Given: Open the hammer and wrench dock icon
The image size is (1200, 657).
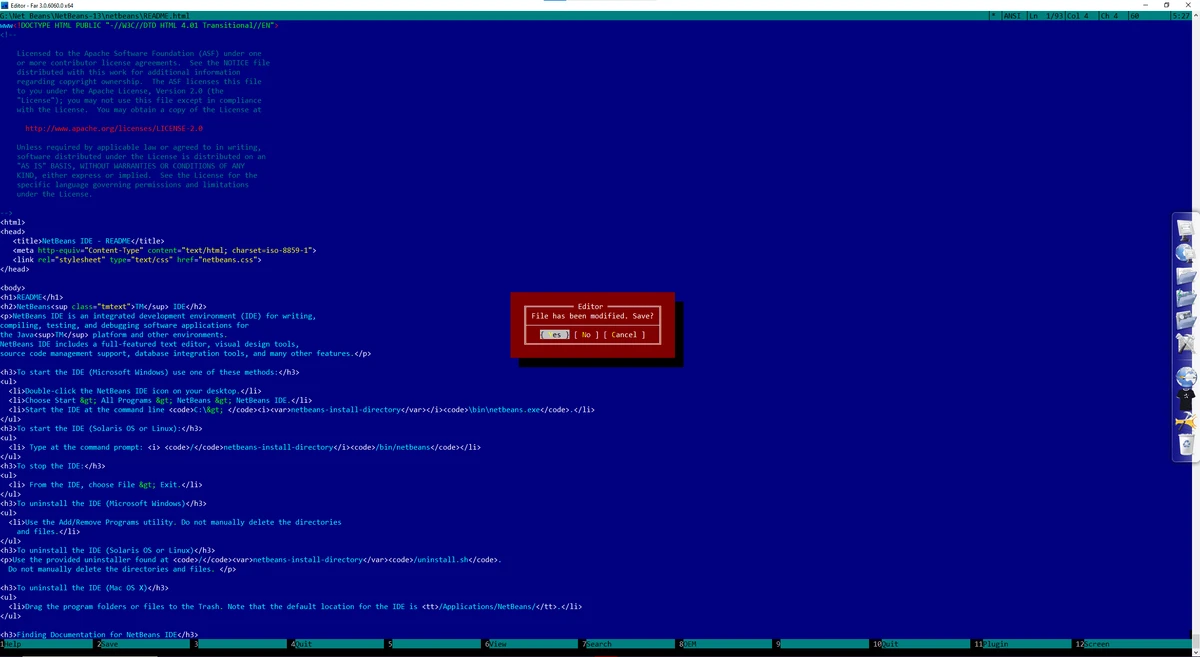Looking at the screenshot, I should [x=1186, y=421].
